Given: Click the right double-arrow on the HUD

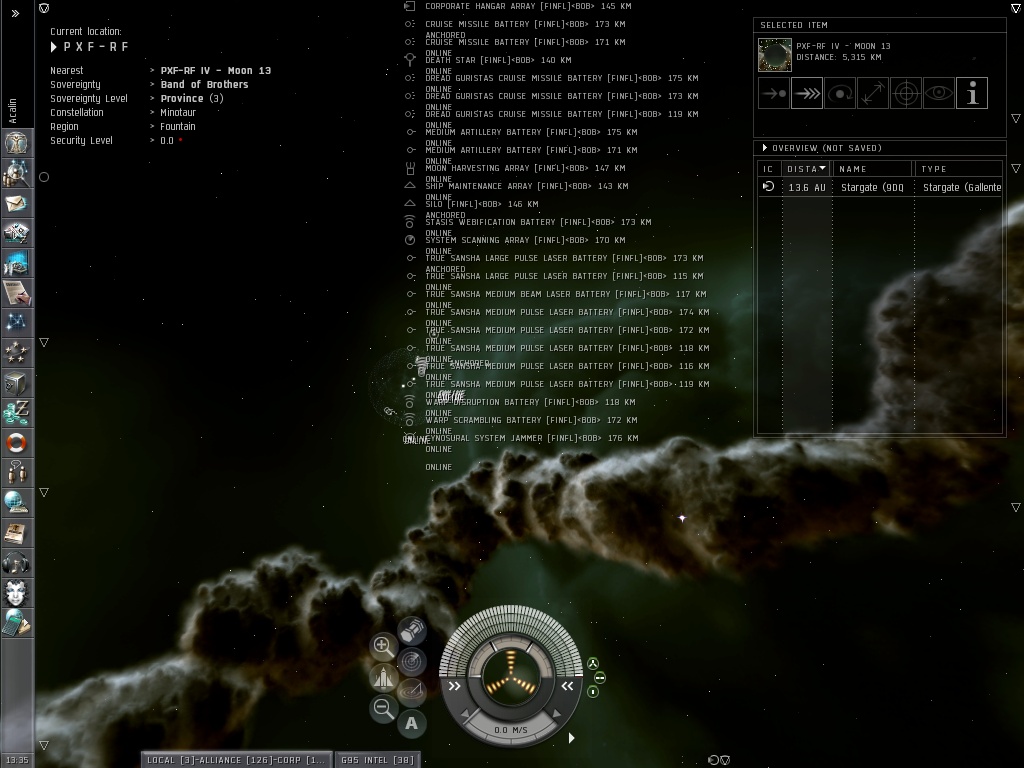Looking at the screenshot, I should click(567, 686).
